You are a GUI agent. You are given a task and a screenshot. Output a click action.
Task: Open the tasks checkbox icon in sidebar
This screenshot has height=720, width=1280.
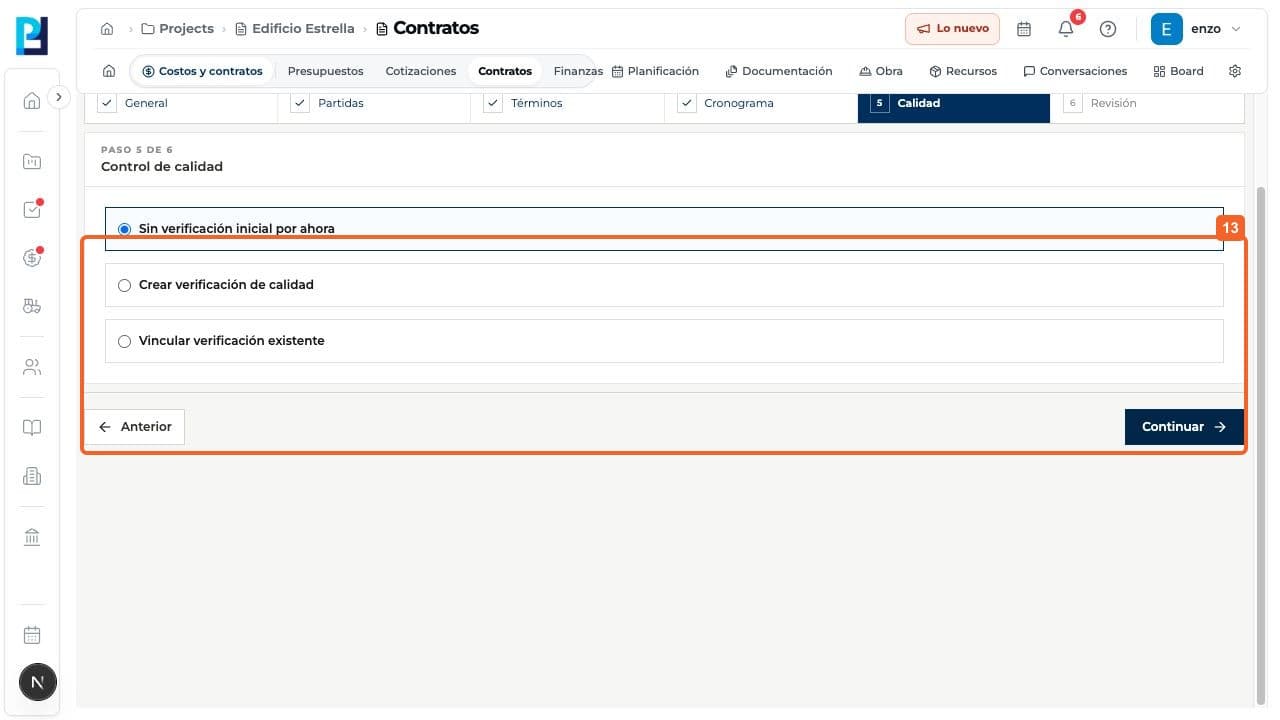click(32, 210)
